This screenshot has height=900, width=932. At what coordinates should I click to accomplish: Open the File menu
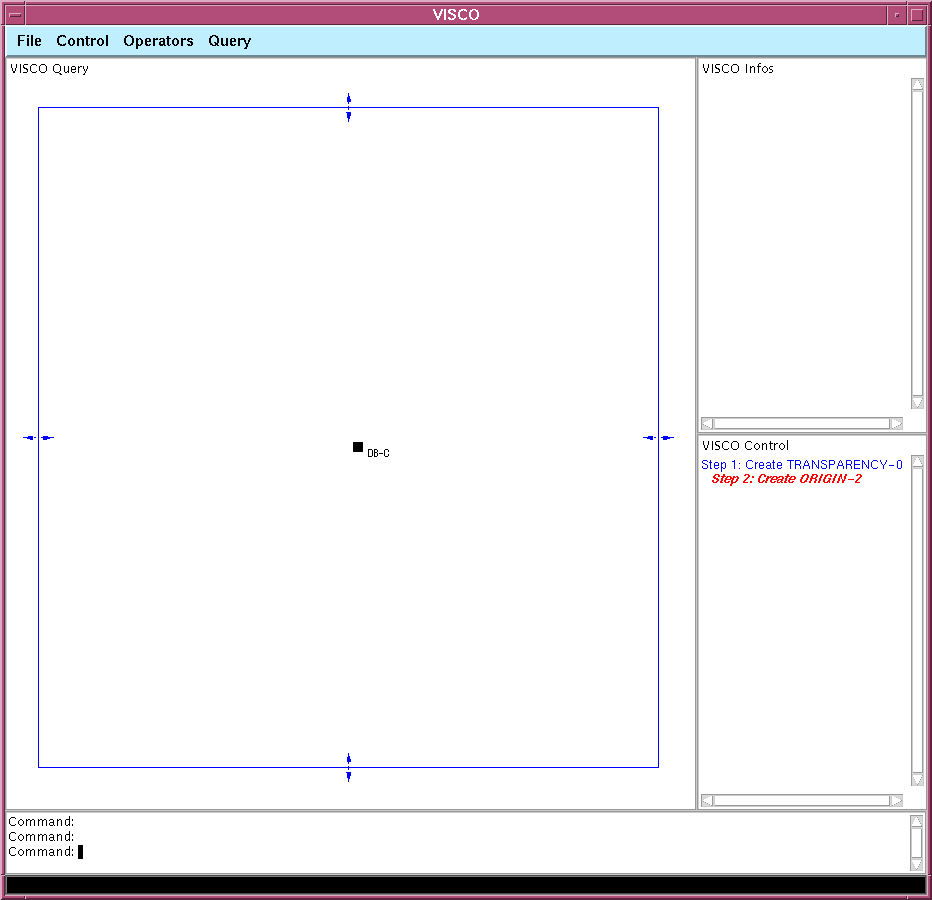coord(29,41)
